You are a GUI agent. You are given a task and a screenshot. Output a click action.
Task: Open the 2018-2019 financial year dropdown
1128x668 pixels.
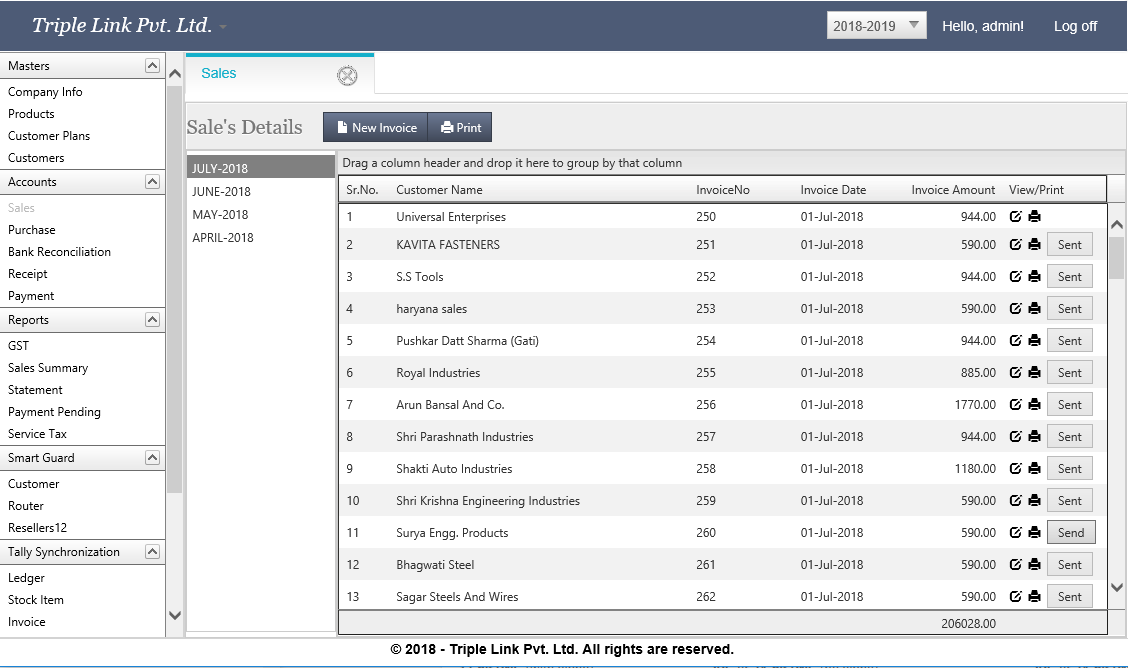876,26
